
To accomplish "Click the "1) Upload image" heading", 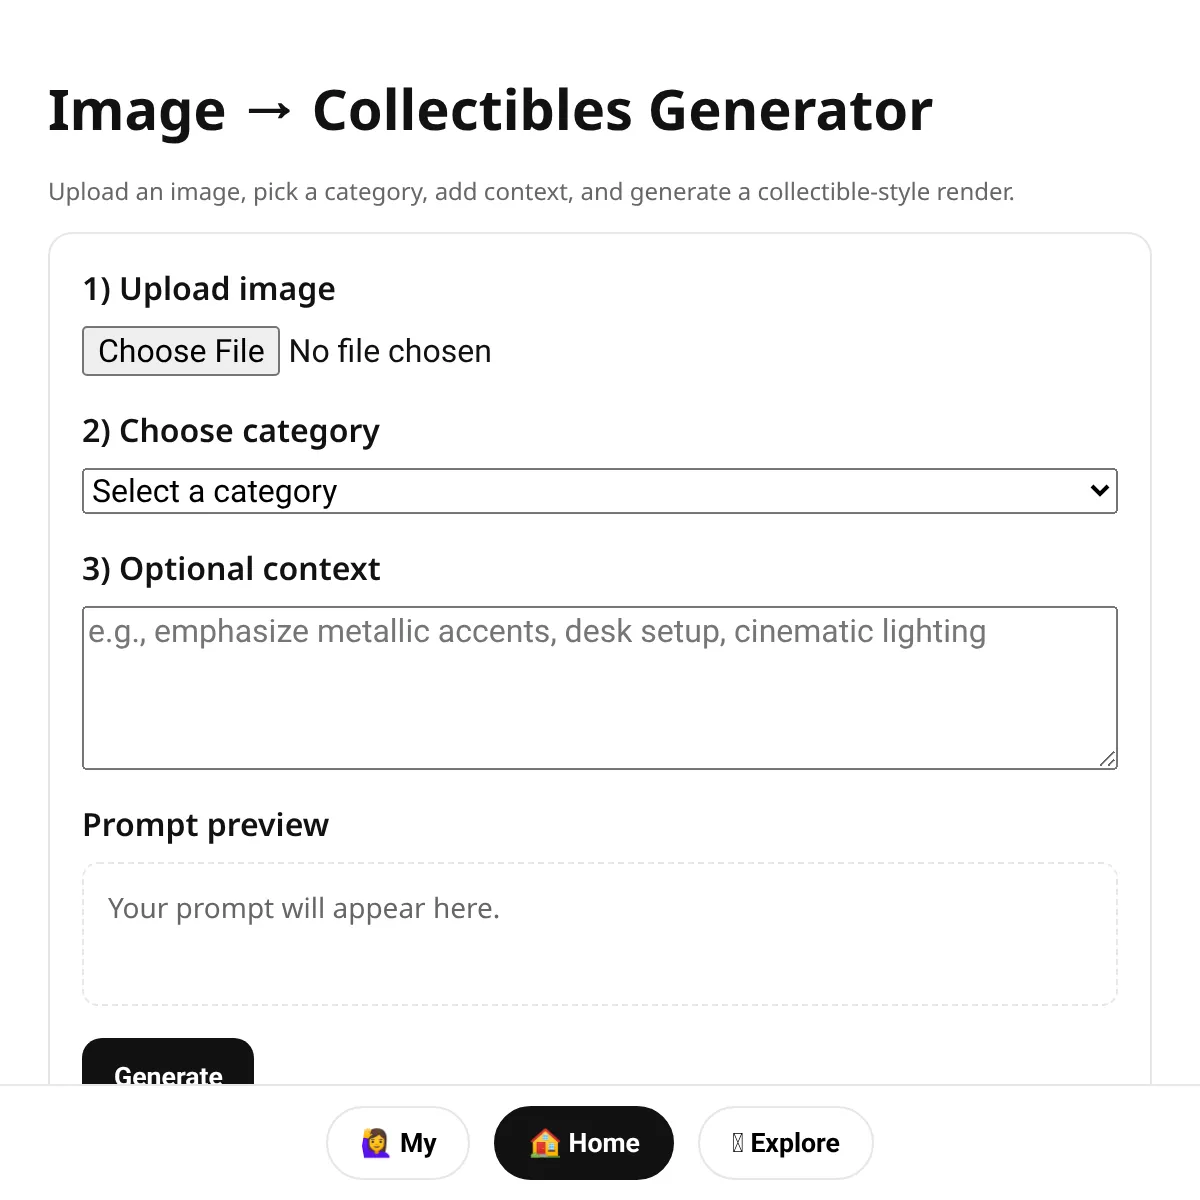I will 209,289.
